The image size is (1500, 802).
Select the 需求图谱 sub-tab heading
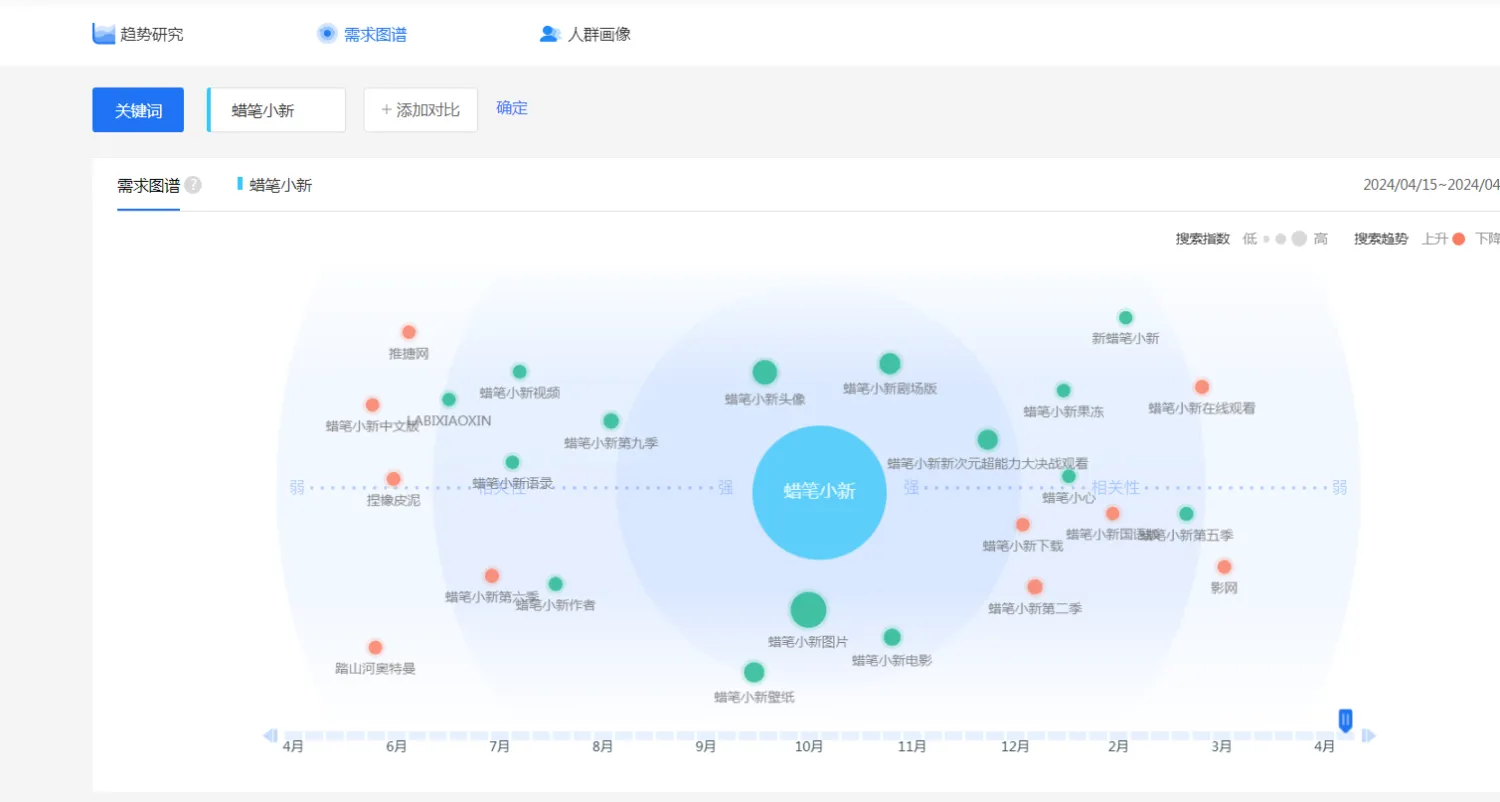point(148,185)
